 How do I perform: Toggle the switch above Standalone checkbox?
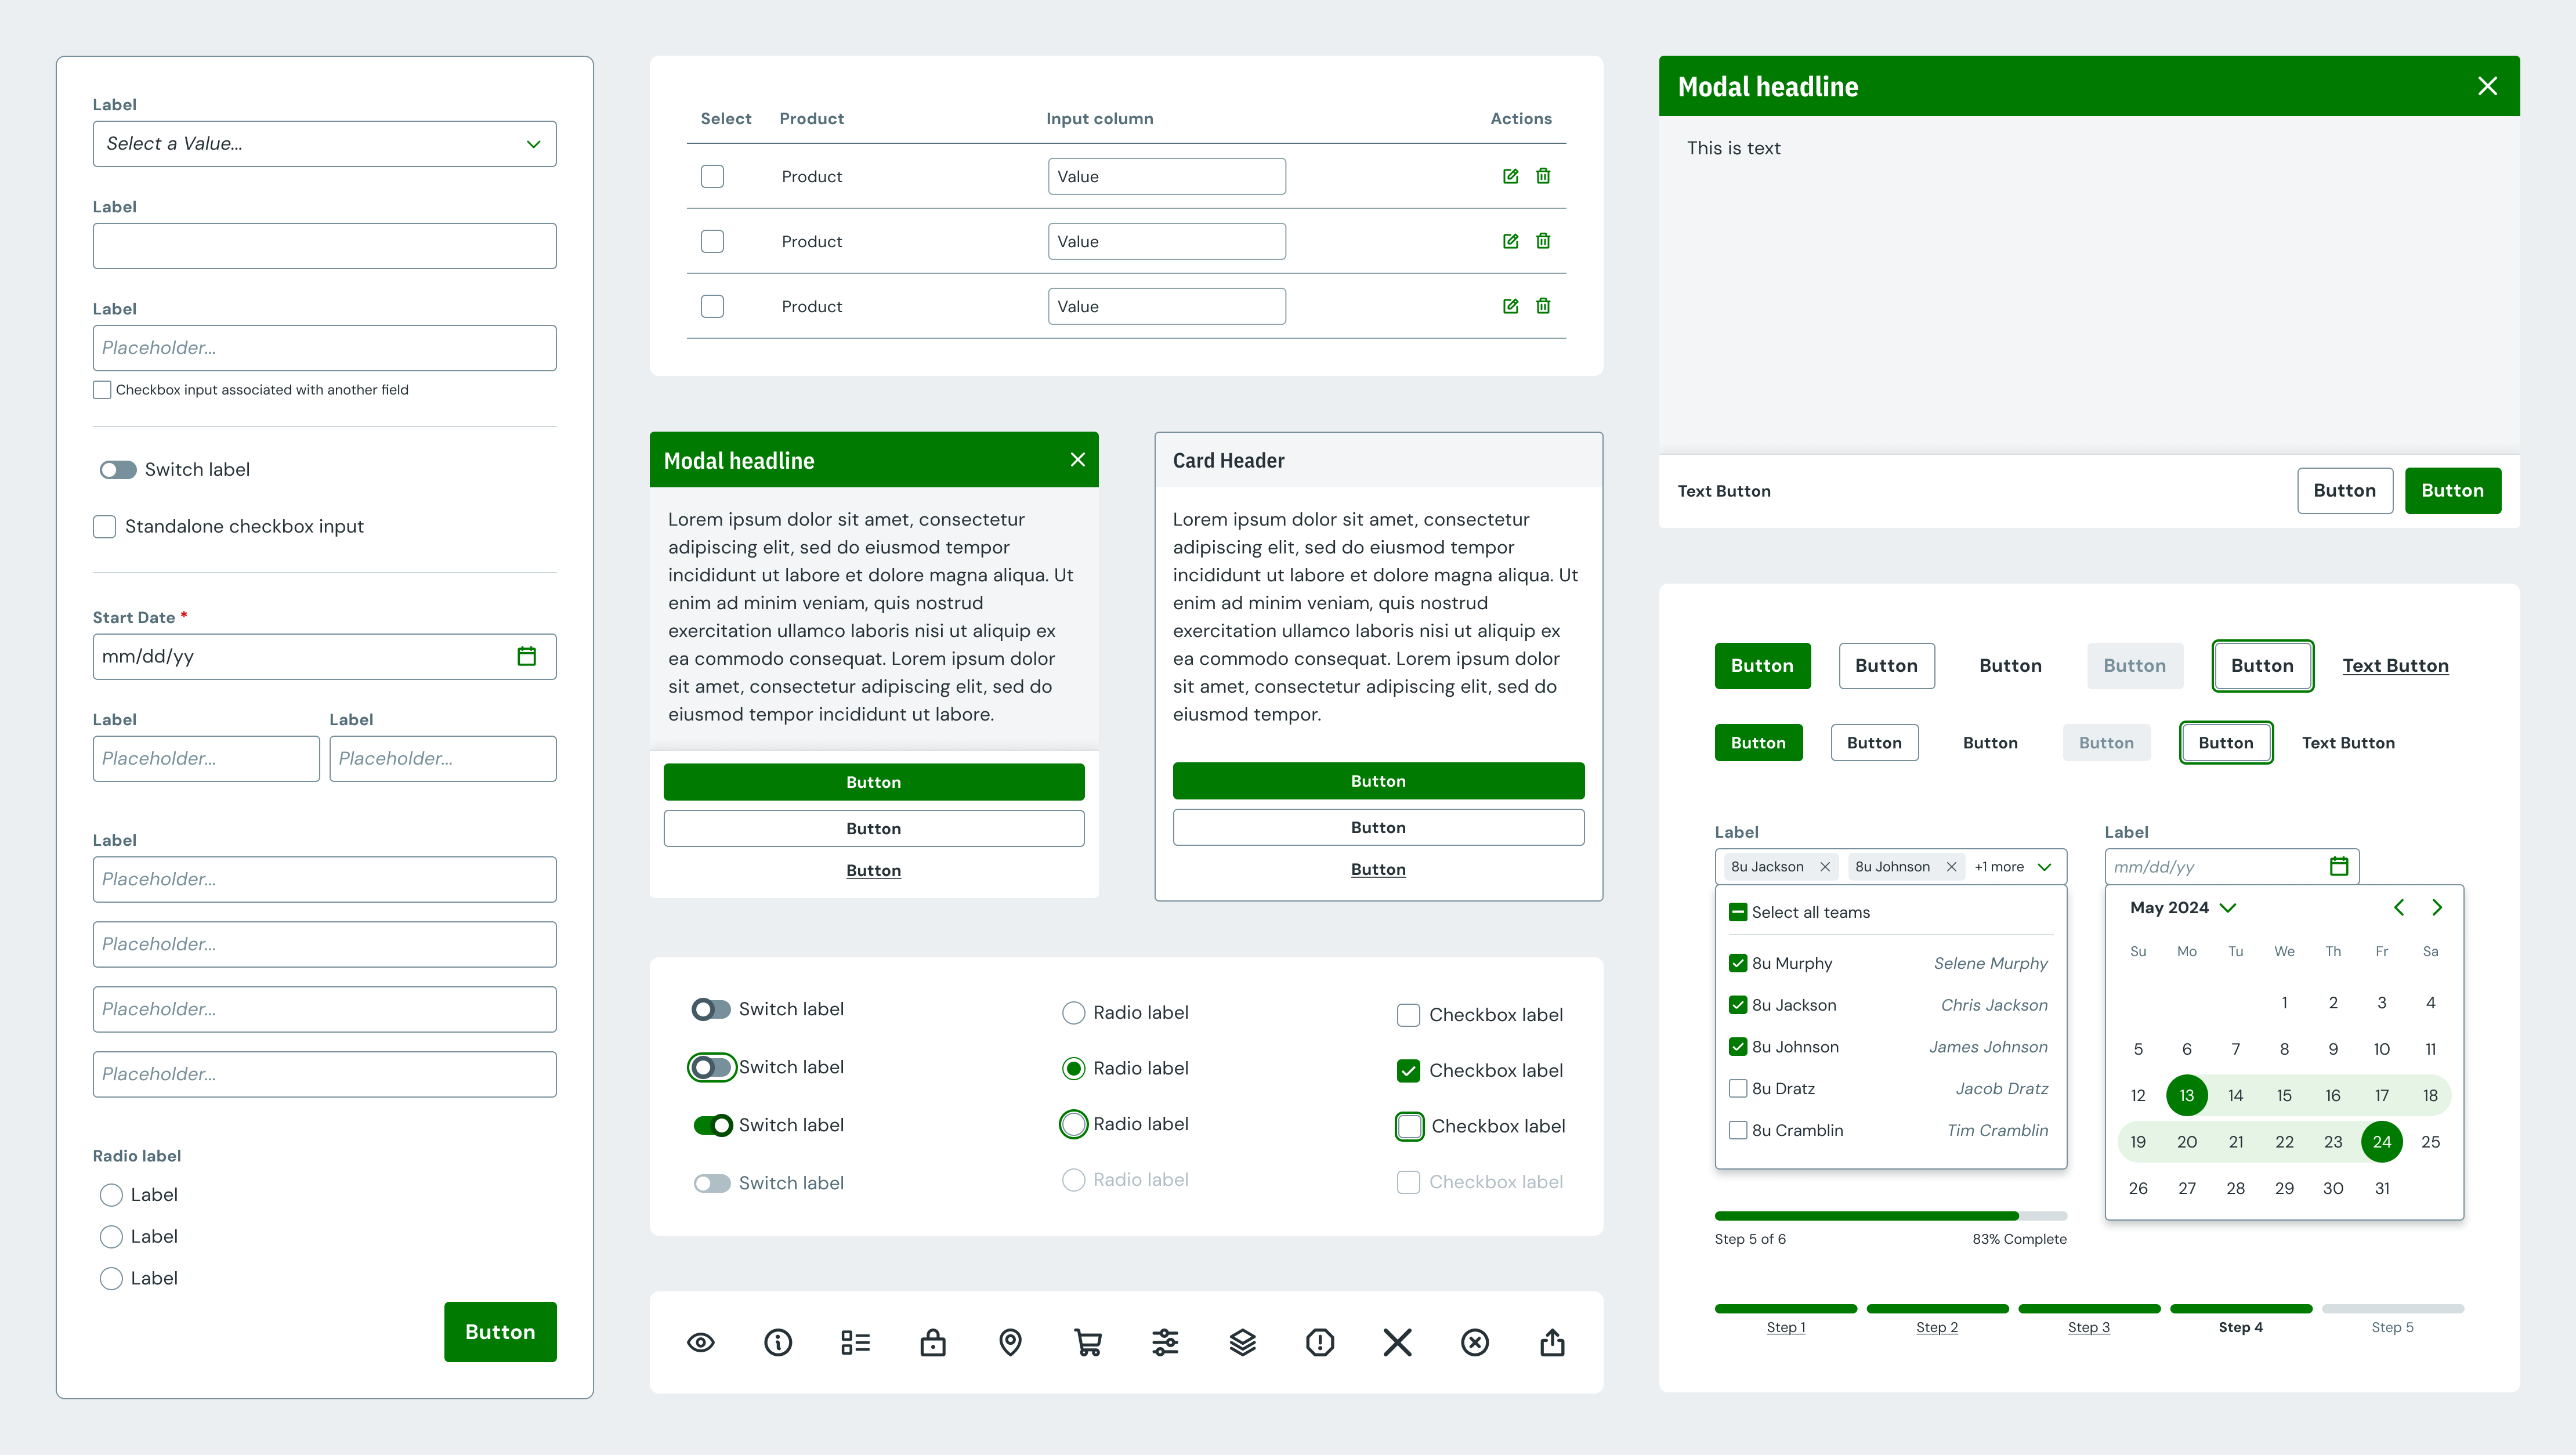[x=118, y=470]
